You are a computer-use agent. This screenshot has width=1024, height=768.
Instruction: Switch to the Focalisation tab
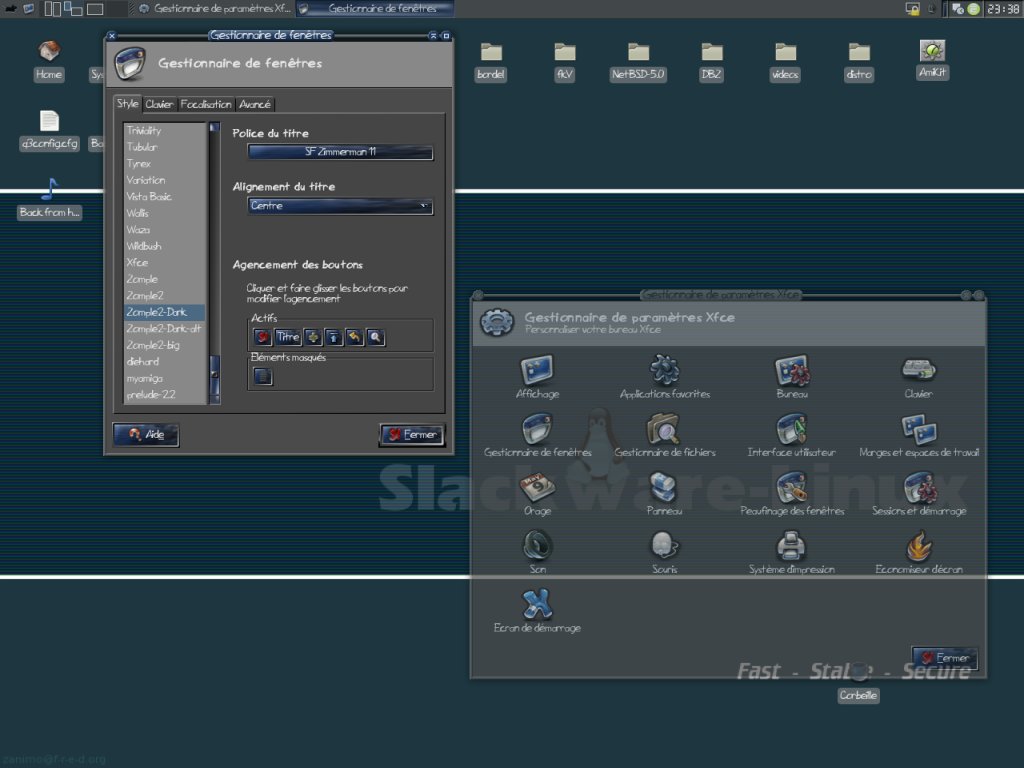(x=206, y=104)
